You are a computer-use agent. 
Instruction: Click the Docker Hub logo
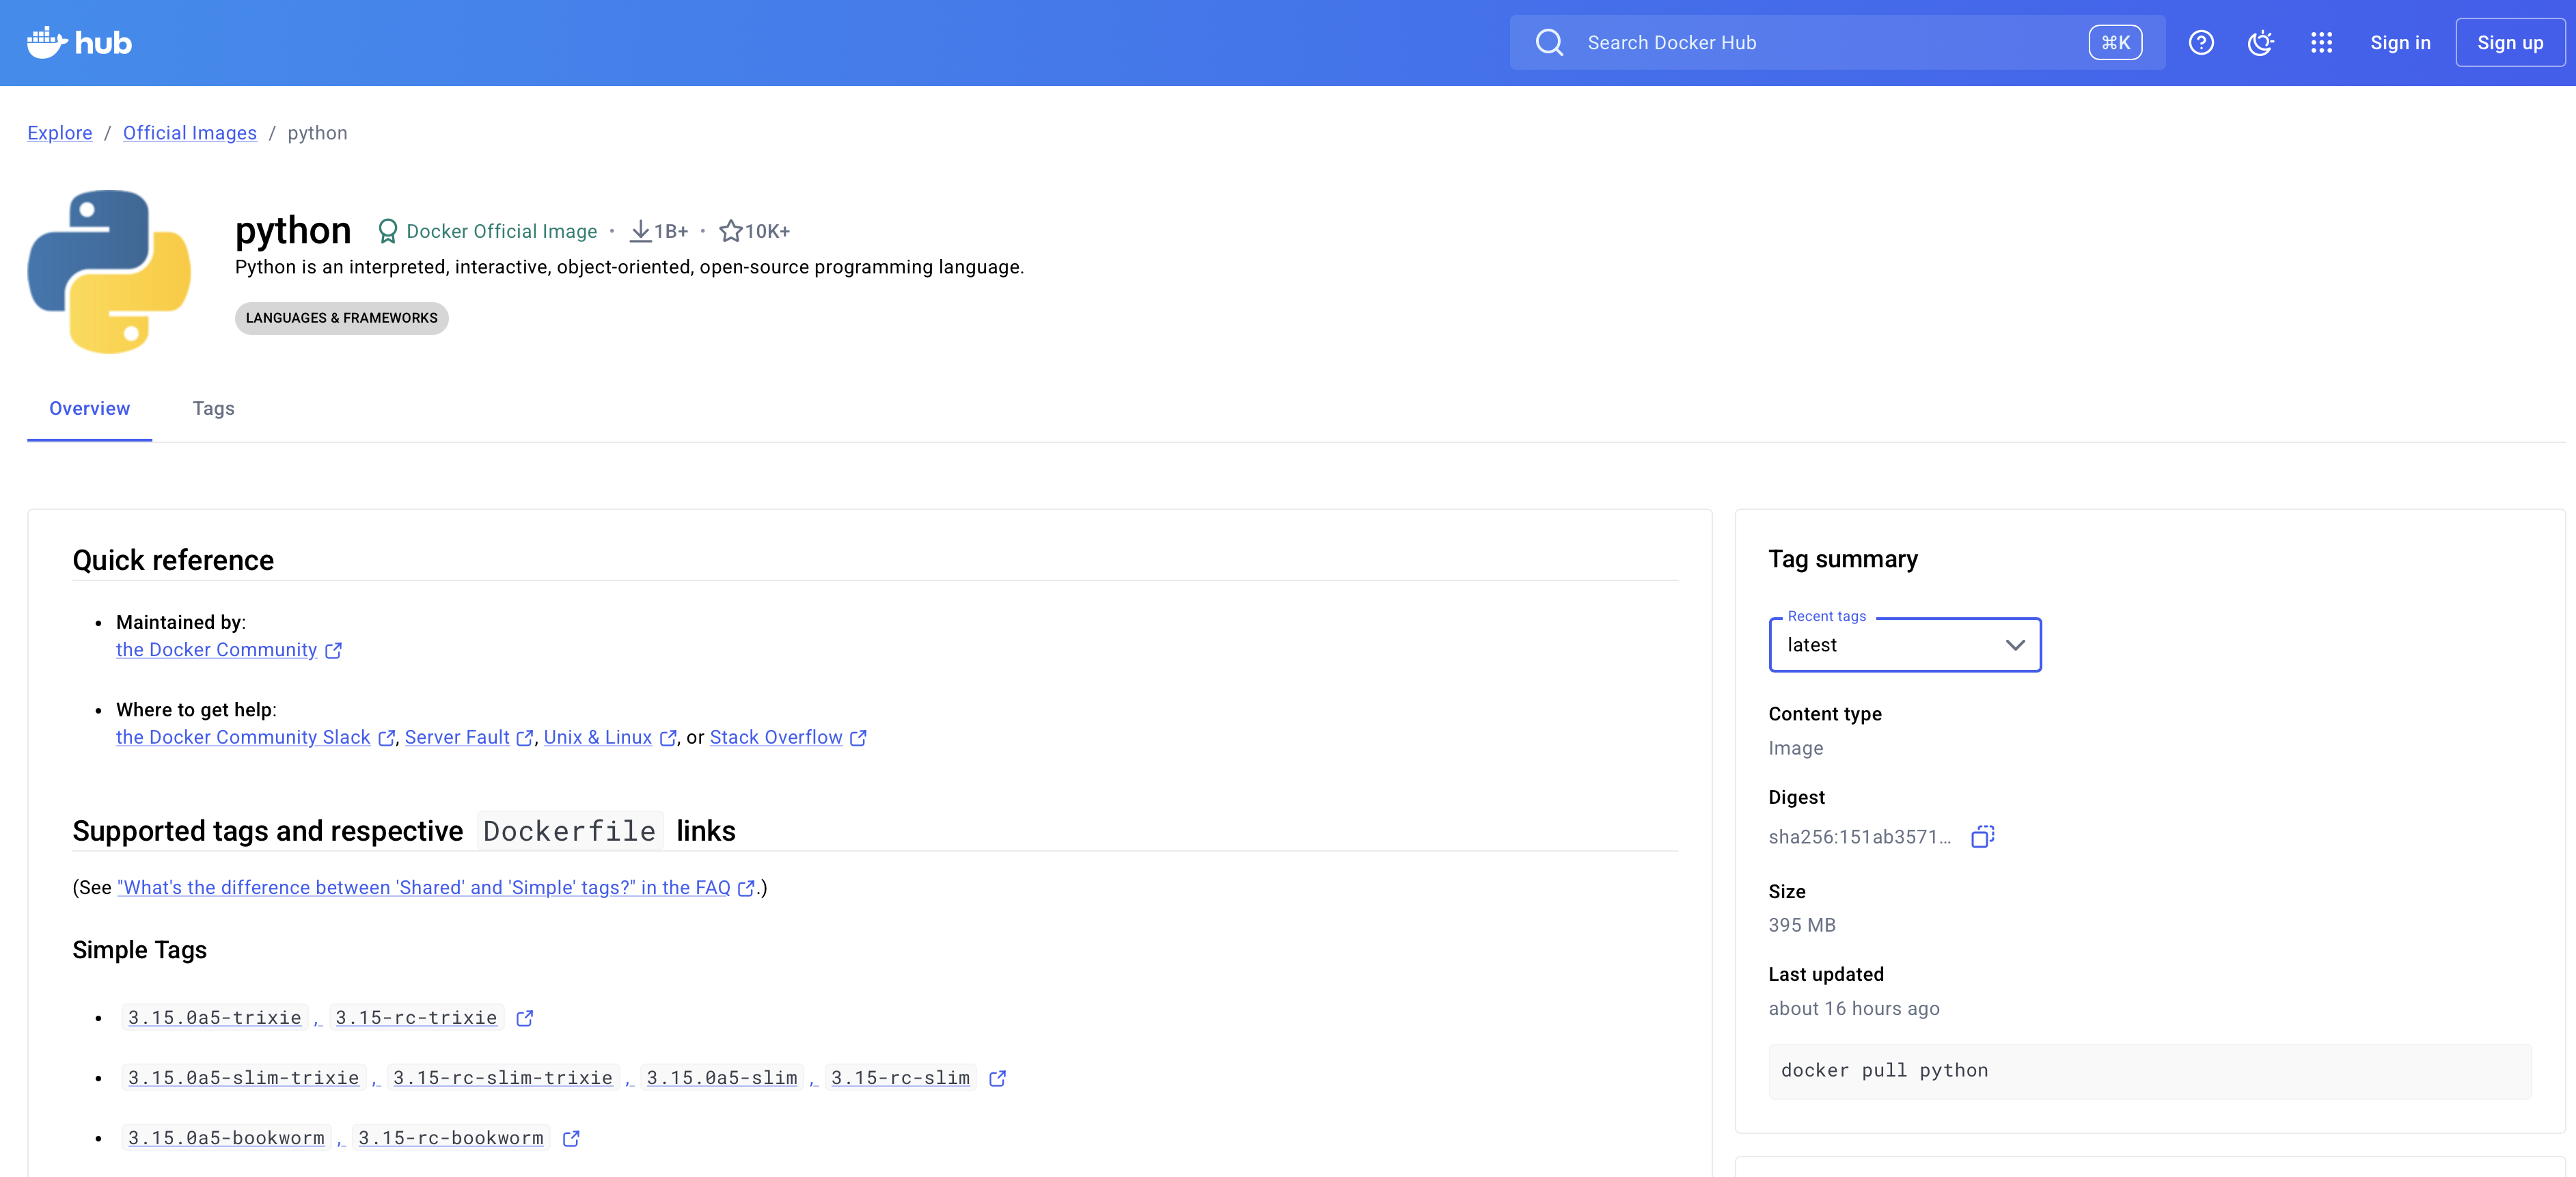pyautogui.click(x=79, y=43)
